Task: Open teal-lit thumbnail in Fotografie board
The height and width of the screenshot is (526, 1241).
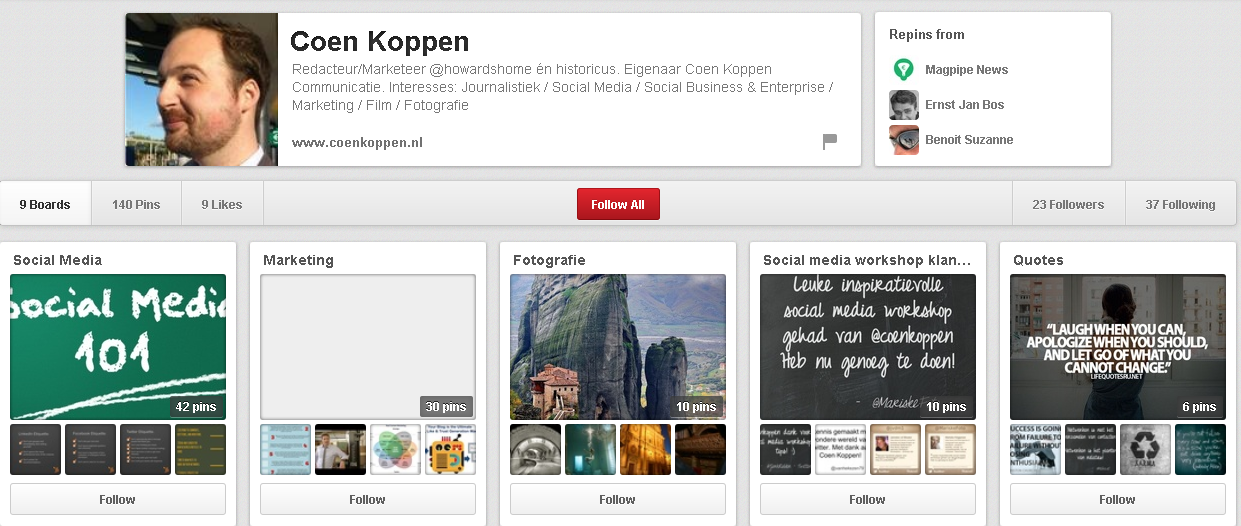Action: coord(590,449)
